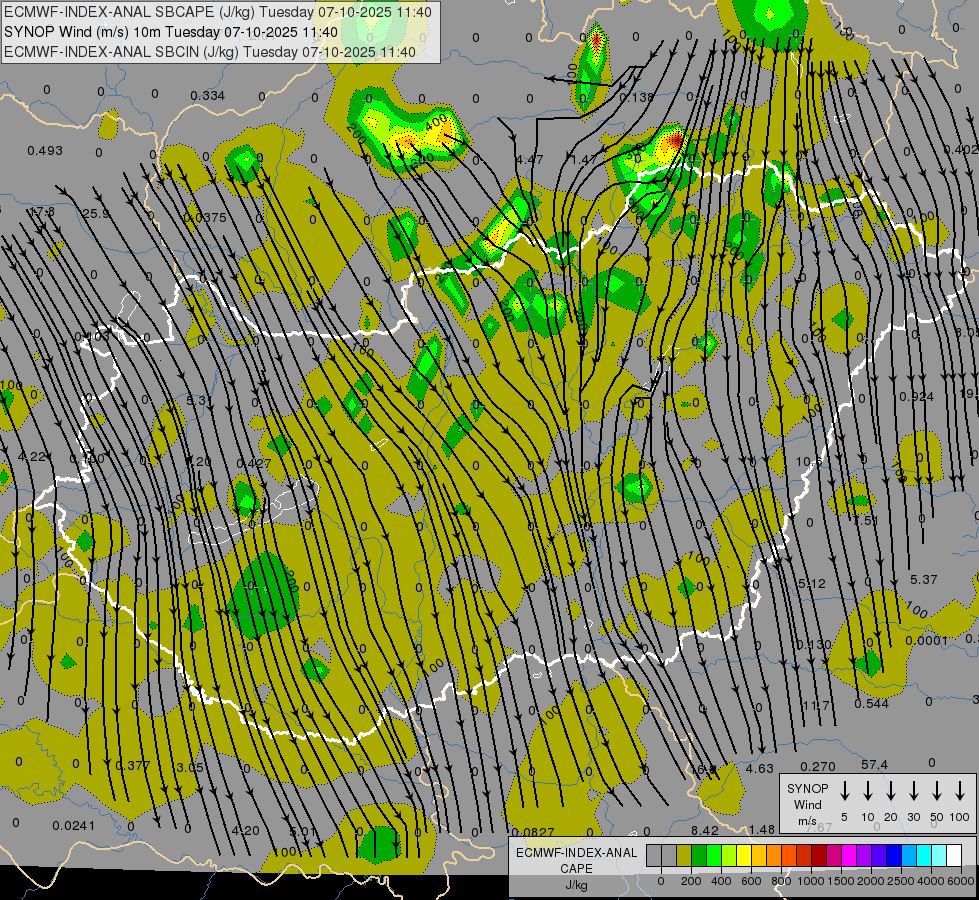This screenshot has height=900, width=979.
Task: Click the map value 57.4
Action: tap(874, 764)
